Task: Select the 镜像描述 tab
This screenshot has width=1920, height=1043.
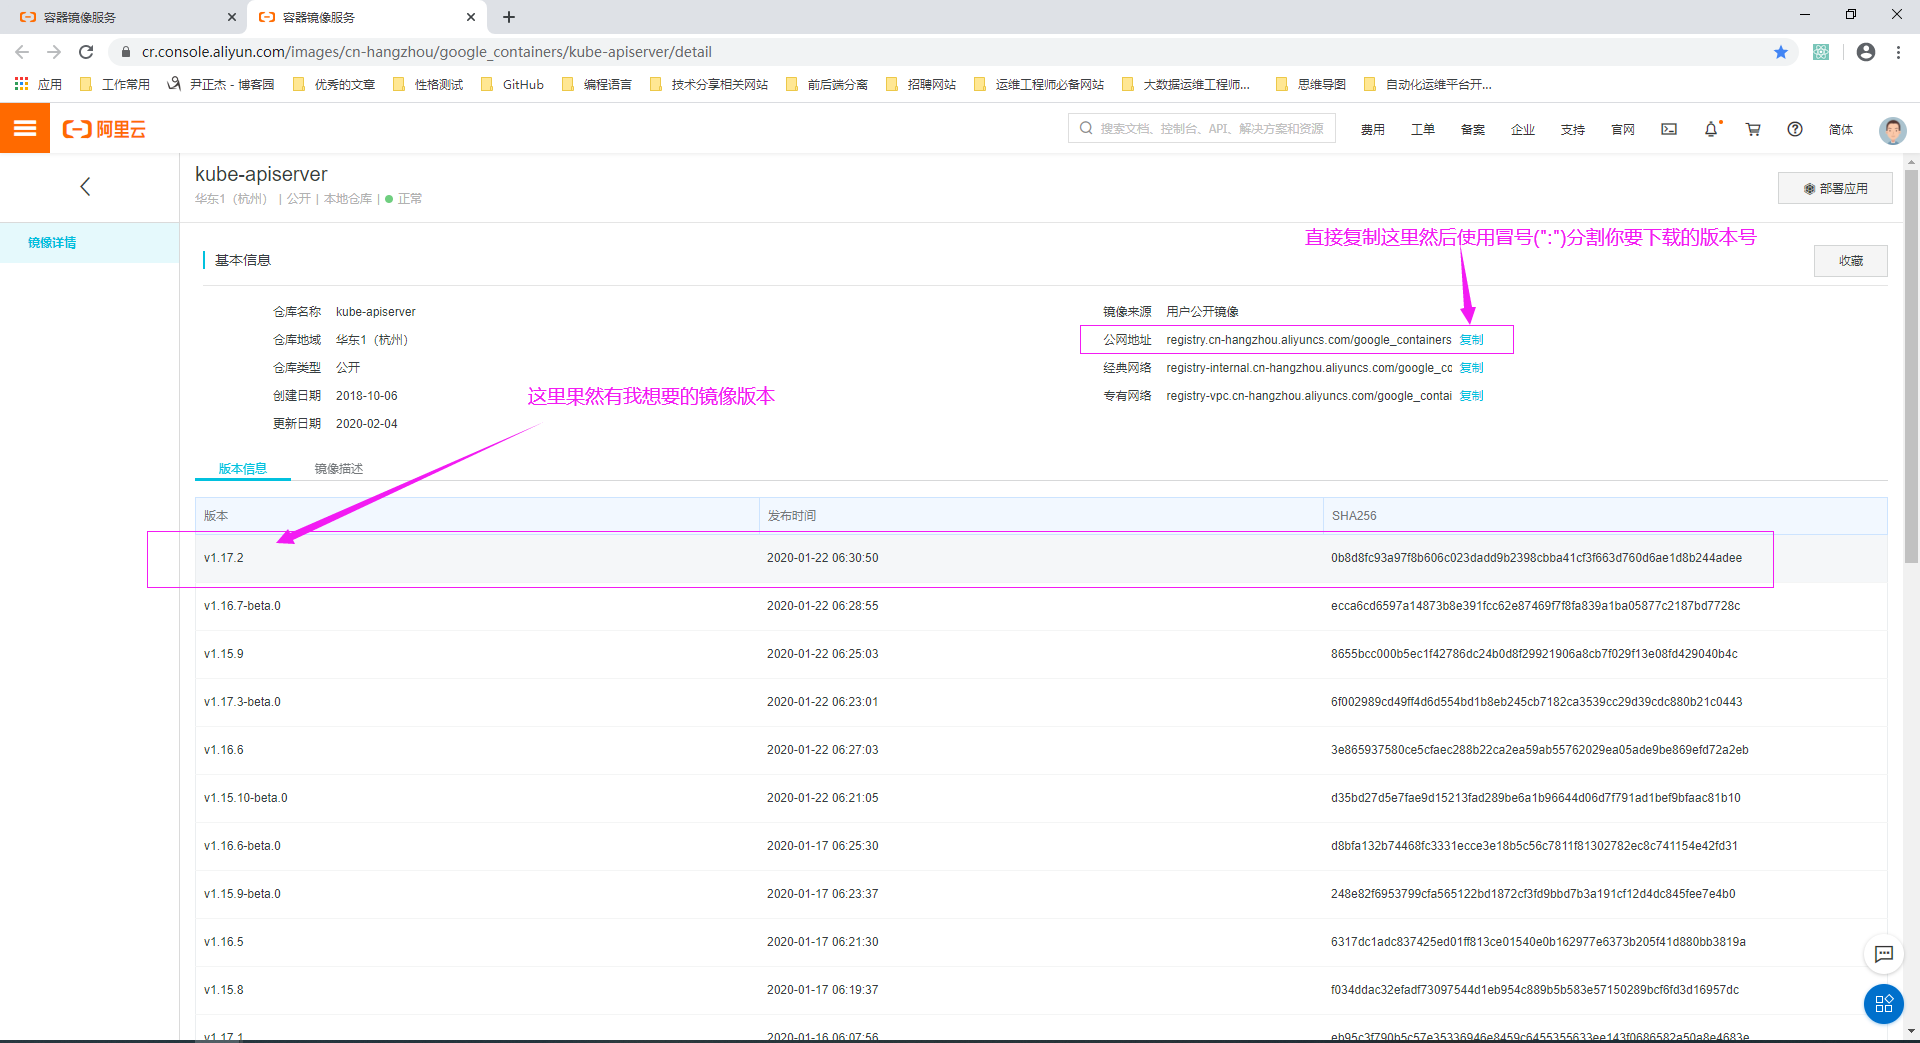Action: [339, 468]
